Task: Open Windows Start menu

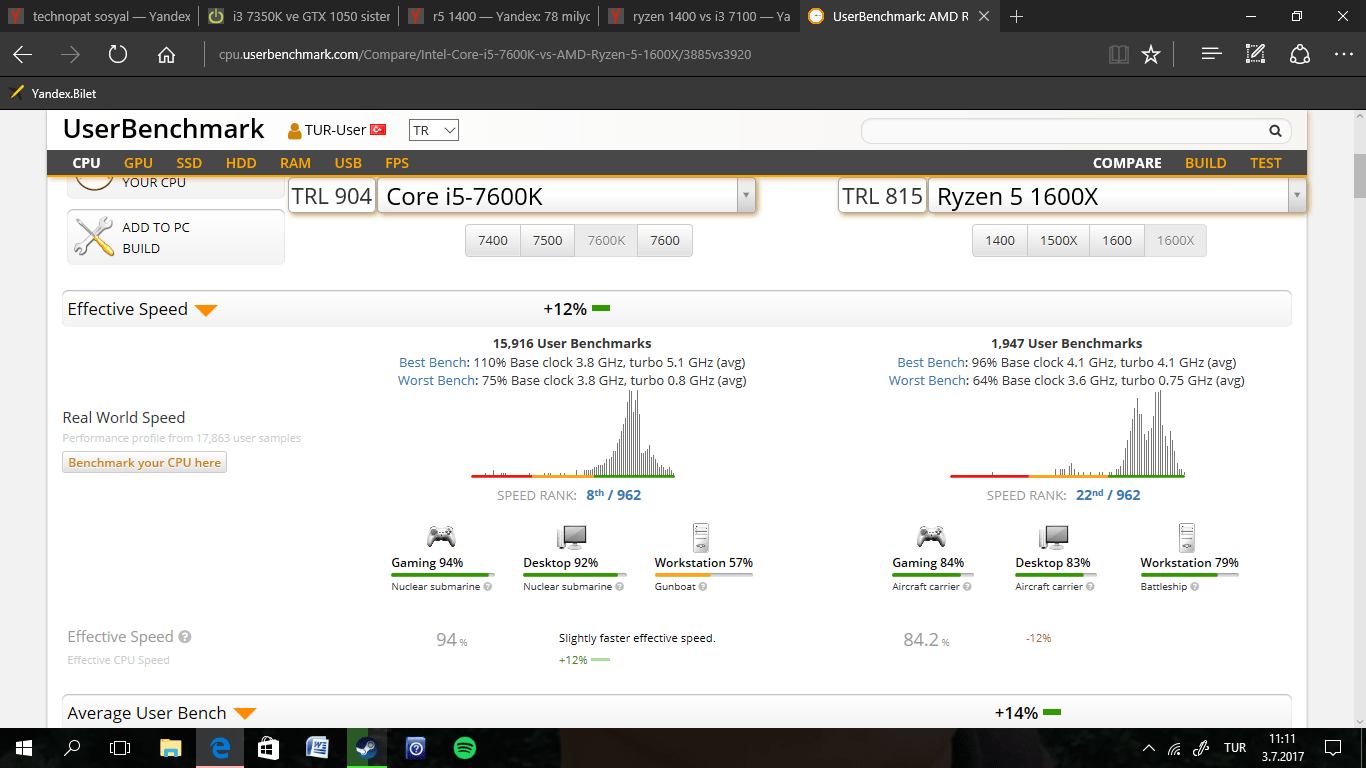Action: click(23, 748)
